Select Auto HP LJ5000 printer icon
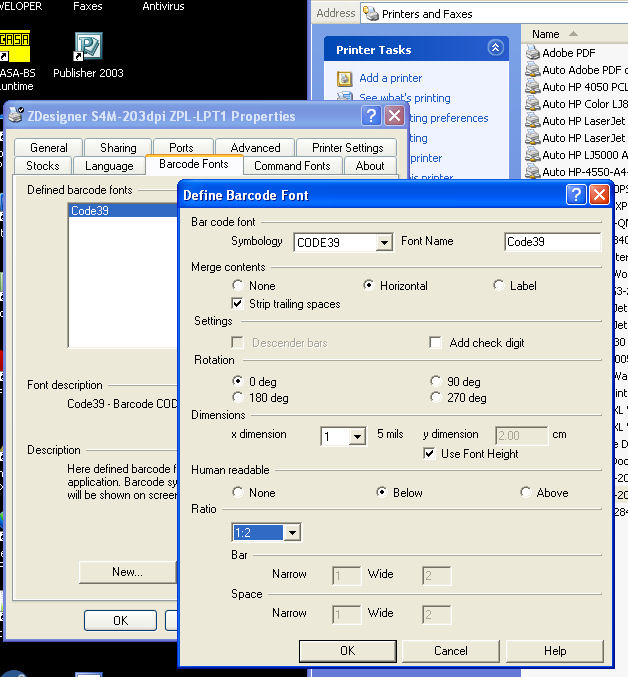Screen dimensions: 628x677 [533, 155]
